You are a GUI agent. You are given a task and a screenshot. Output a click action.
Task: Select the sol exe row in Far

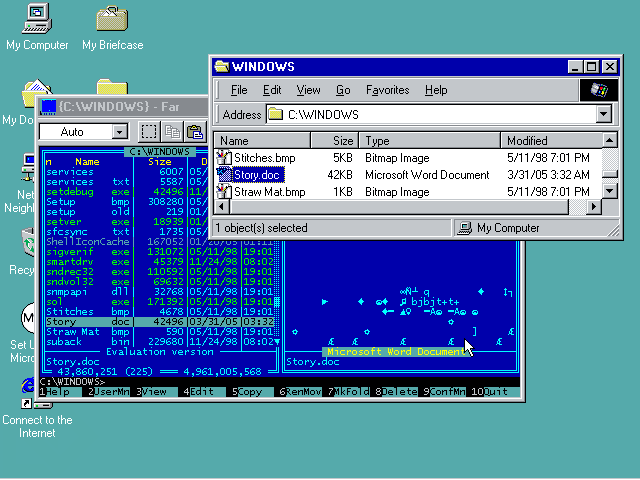point(160,302)
